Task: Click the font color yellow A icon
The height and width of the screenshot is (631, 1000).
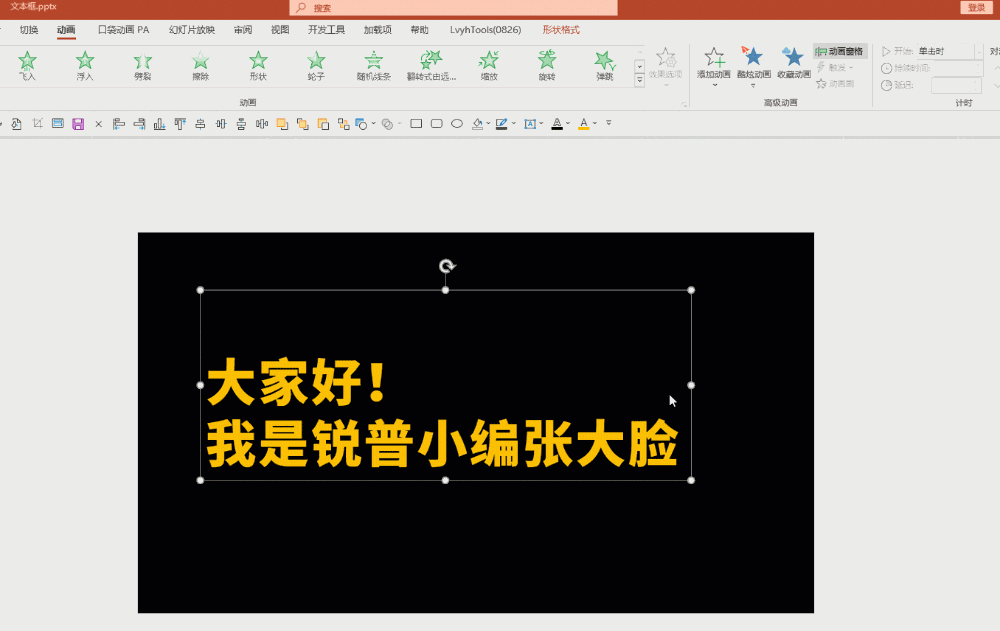Action: 584,124
